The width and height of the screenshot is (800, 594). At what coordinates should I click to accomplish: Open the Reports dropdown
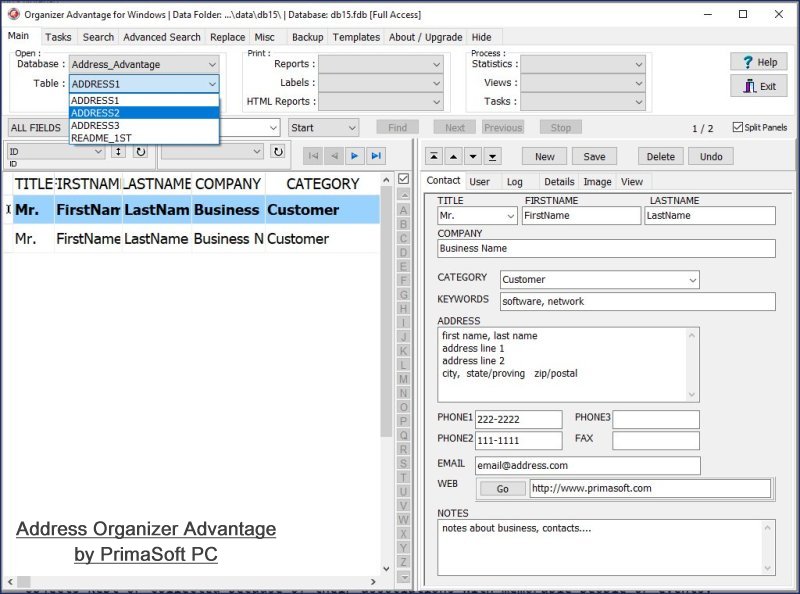pos(437,63)
